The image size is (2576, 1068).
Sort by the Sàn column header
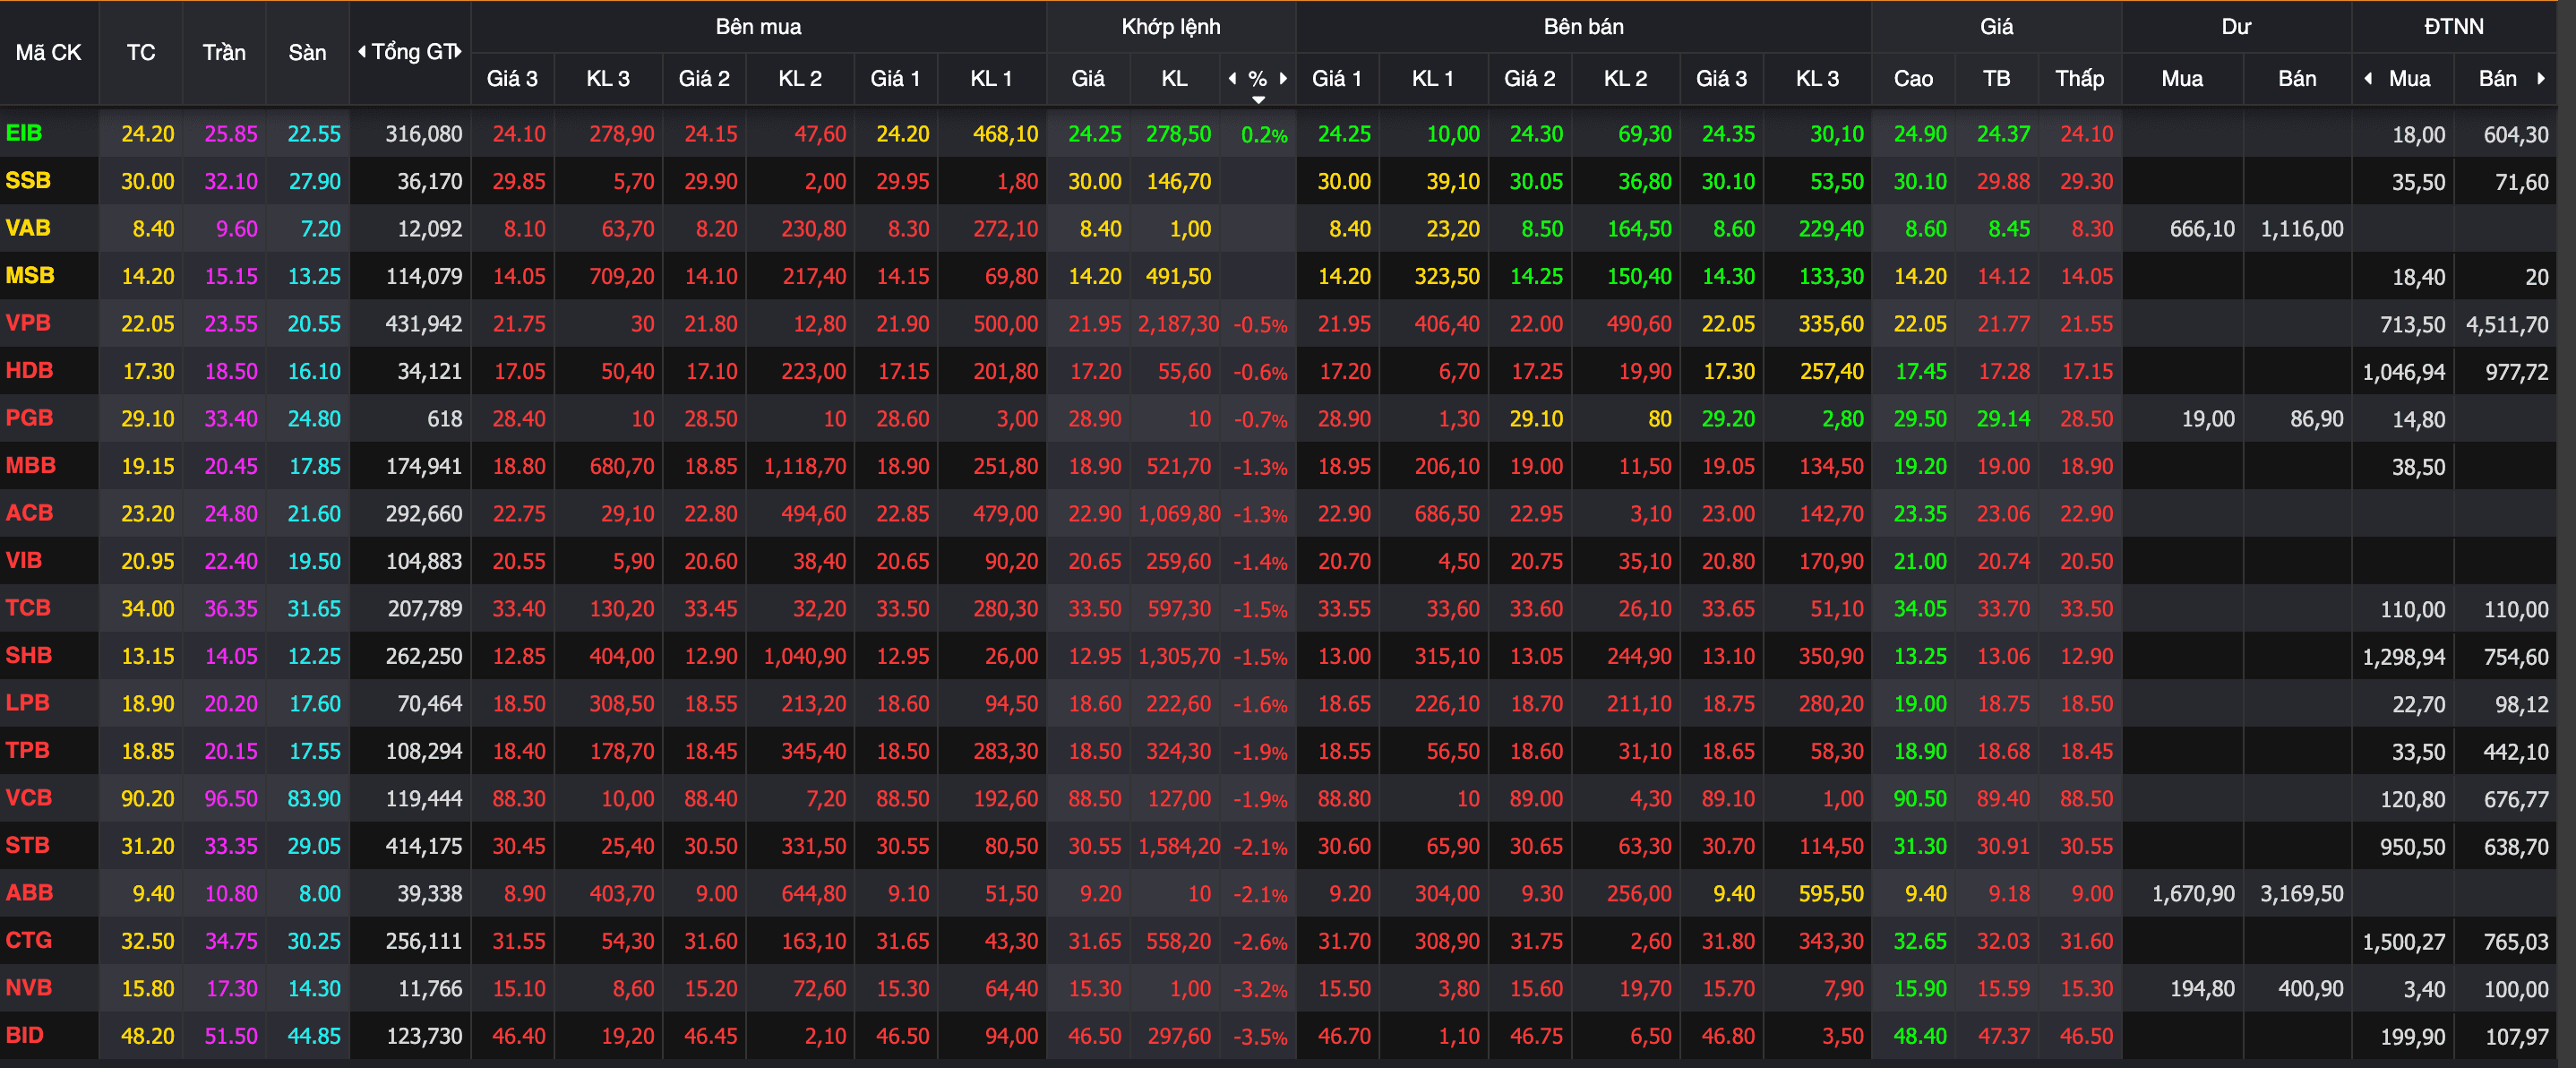(308, 52)
